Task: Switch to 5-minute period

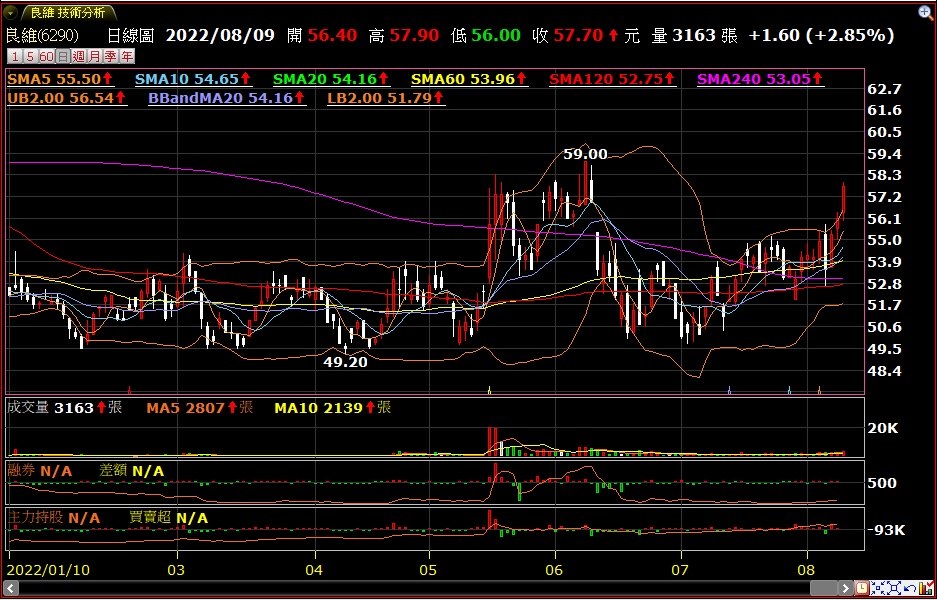Action: pos(30,56)
